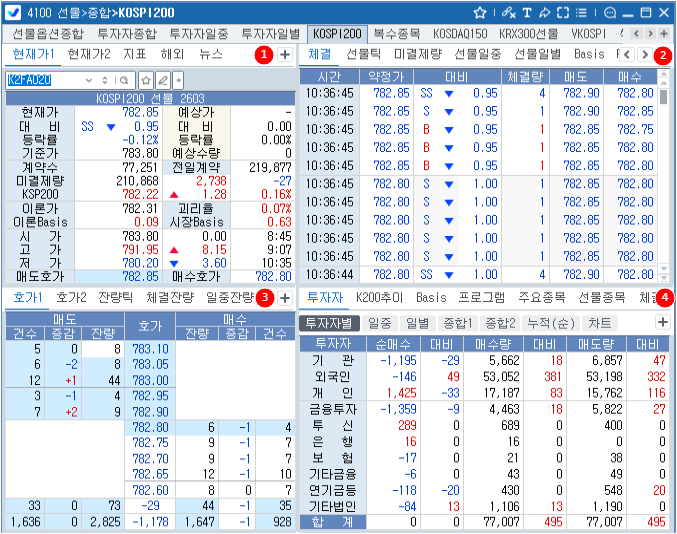Viewport: 677px width, 534px height.
Task: Click right arrow to scroll 체결 panel tabs
Action: click(x=645, y=54)
